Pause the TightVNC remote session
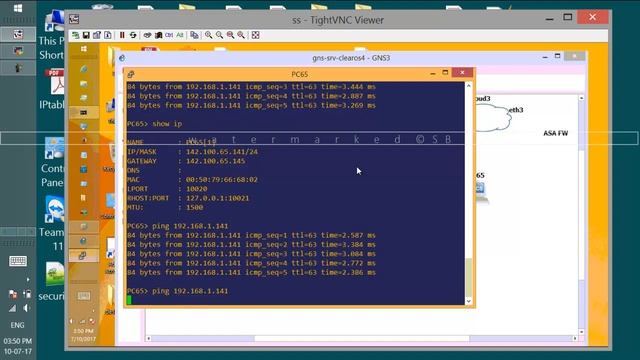 tap(122, 35)
